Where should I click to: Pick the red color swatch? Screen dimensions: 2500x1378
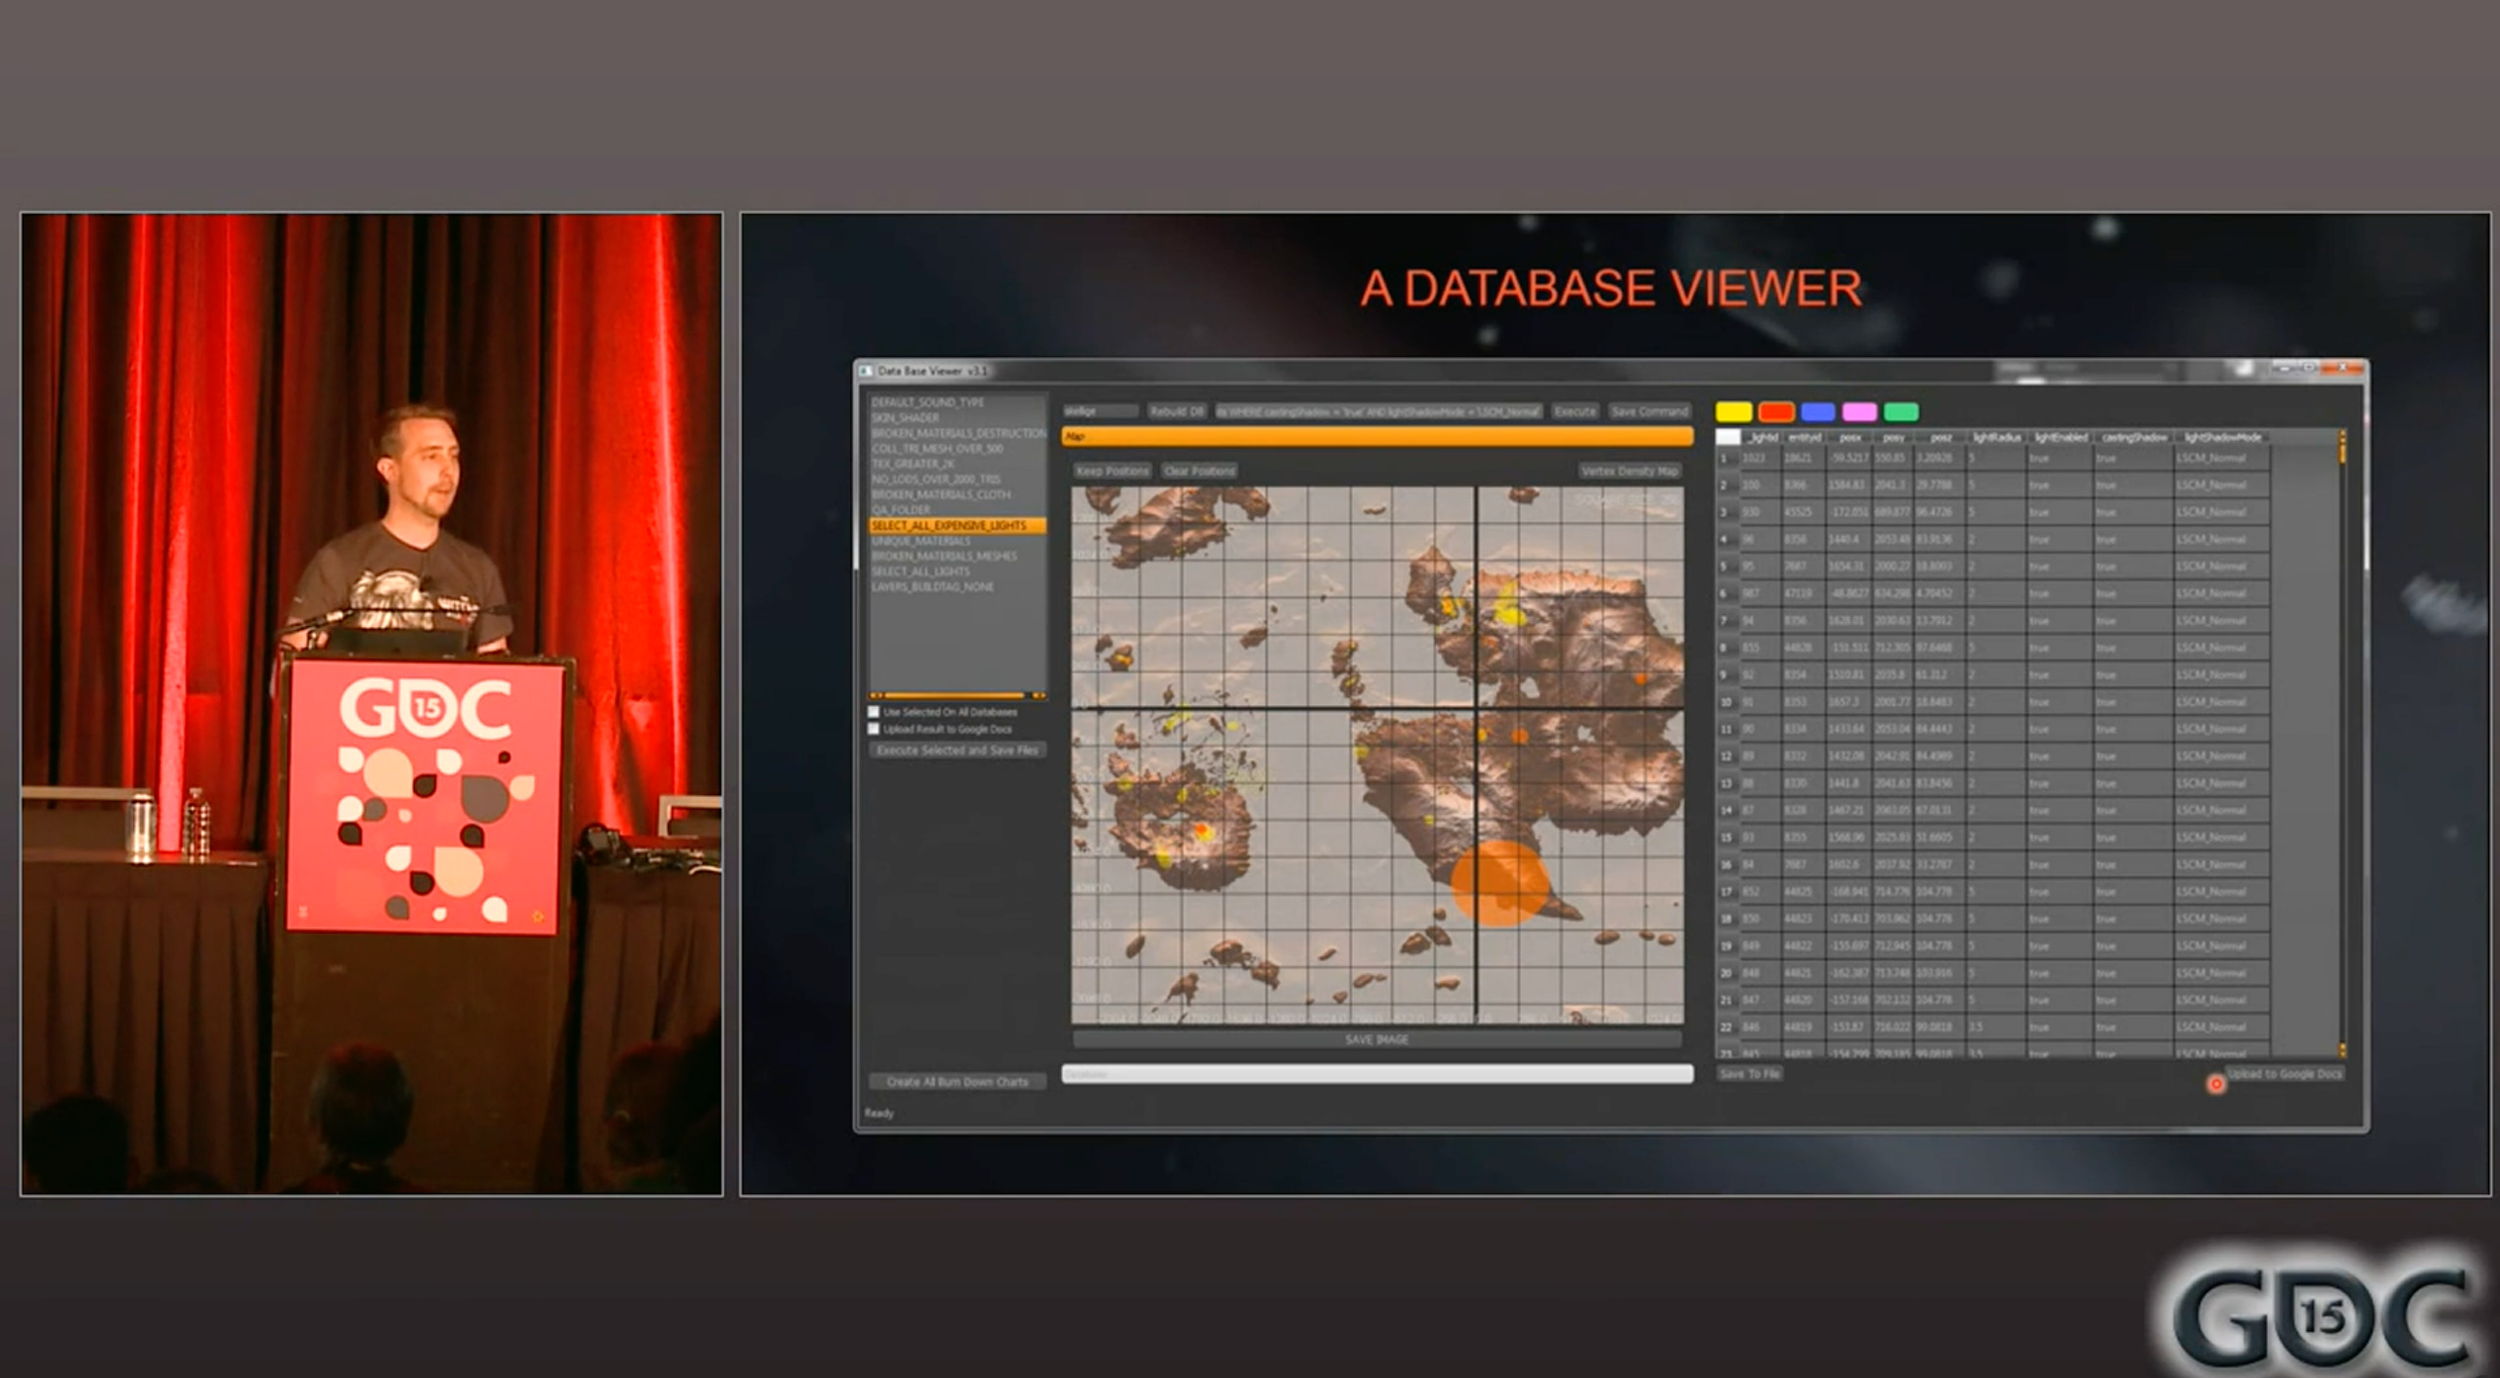pos(1776,412)
